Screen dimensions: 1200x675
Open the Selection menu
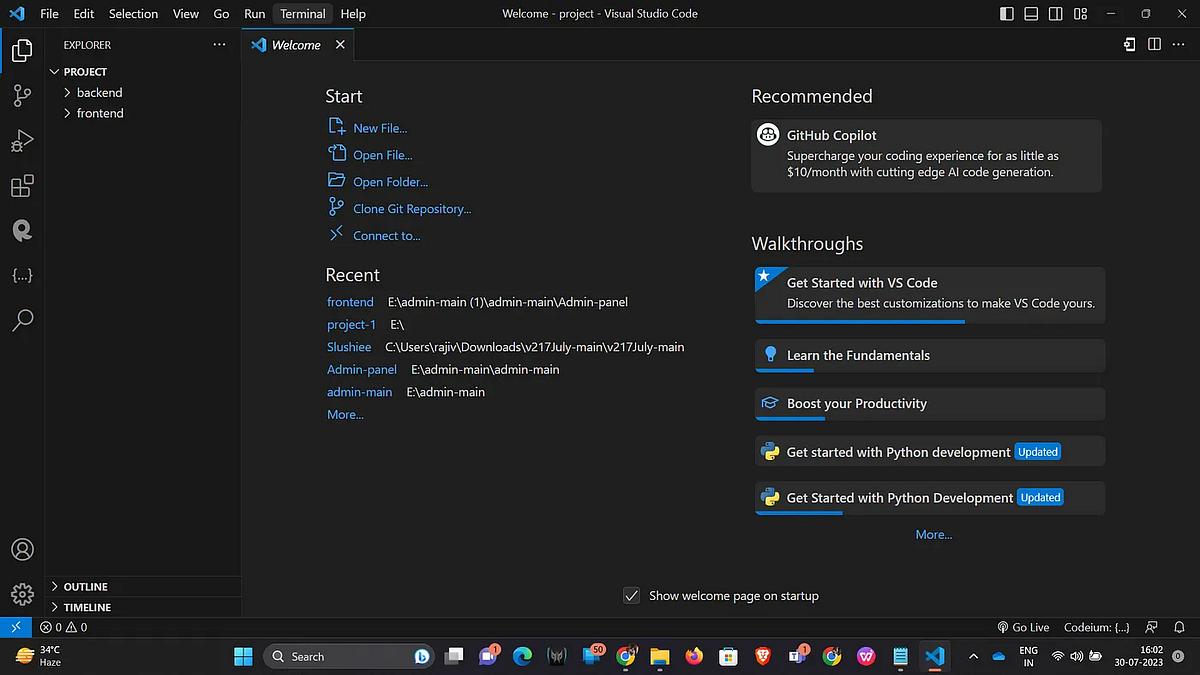coord(133,14)
